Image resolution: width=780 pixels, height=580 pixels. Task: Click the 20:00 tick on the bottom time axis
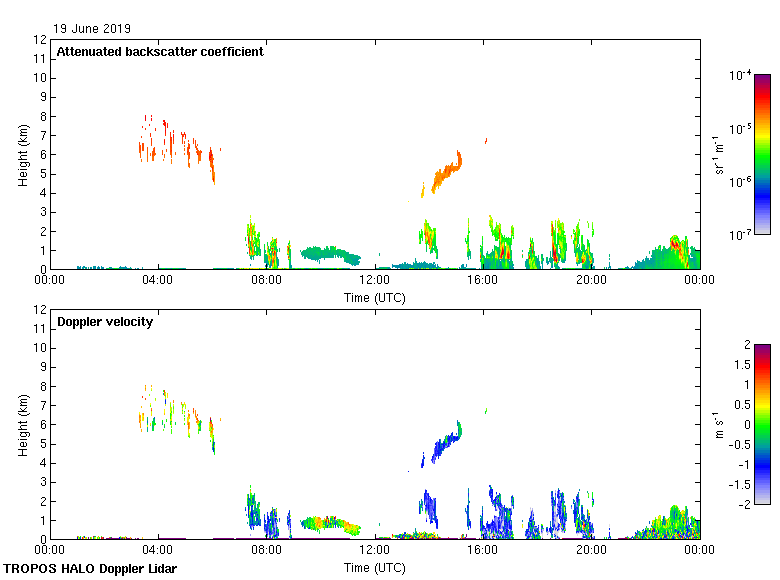tap(591, 550)
